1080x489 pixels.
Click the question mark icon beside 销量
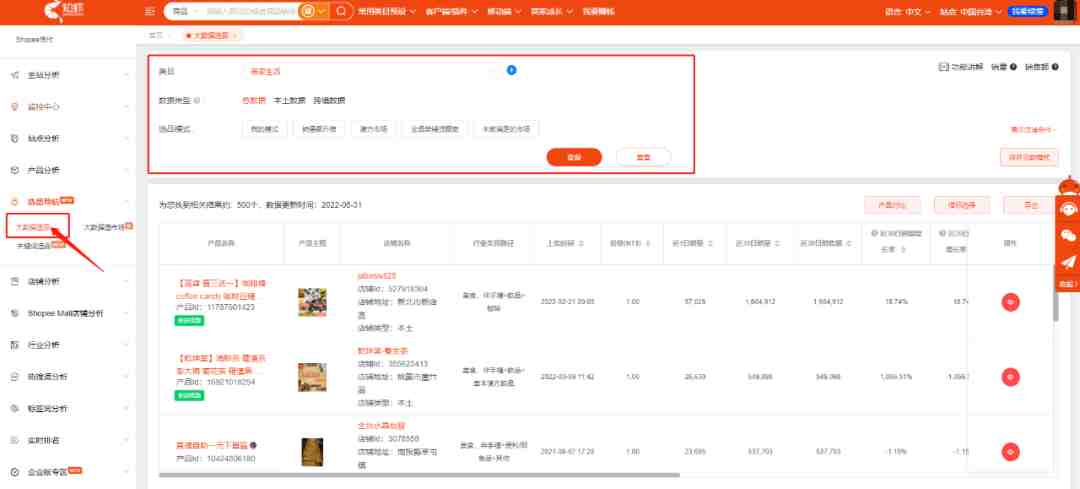(1014, 67)
